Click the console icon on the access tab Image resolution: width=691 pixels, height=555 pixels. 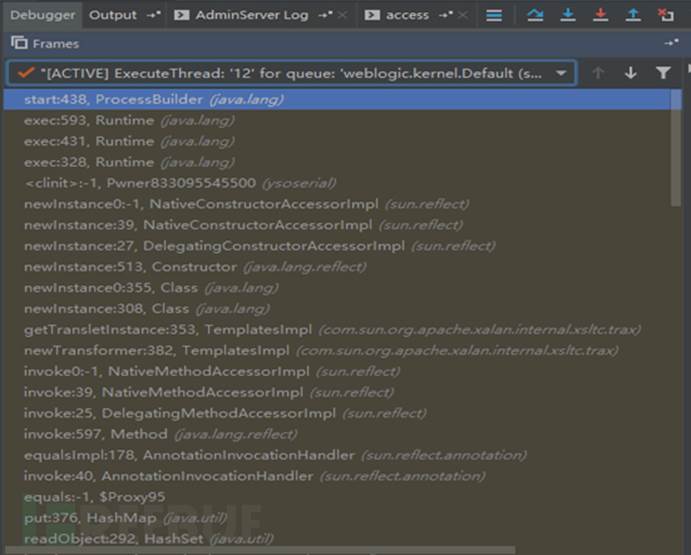(x=372, y=15)
